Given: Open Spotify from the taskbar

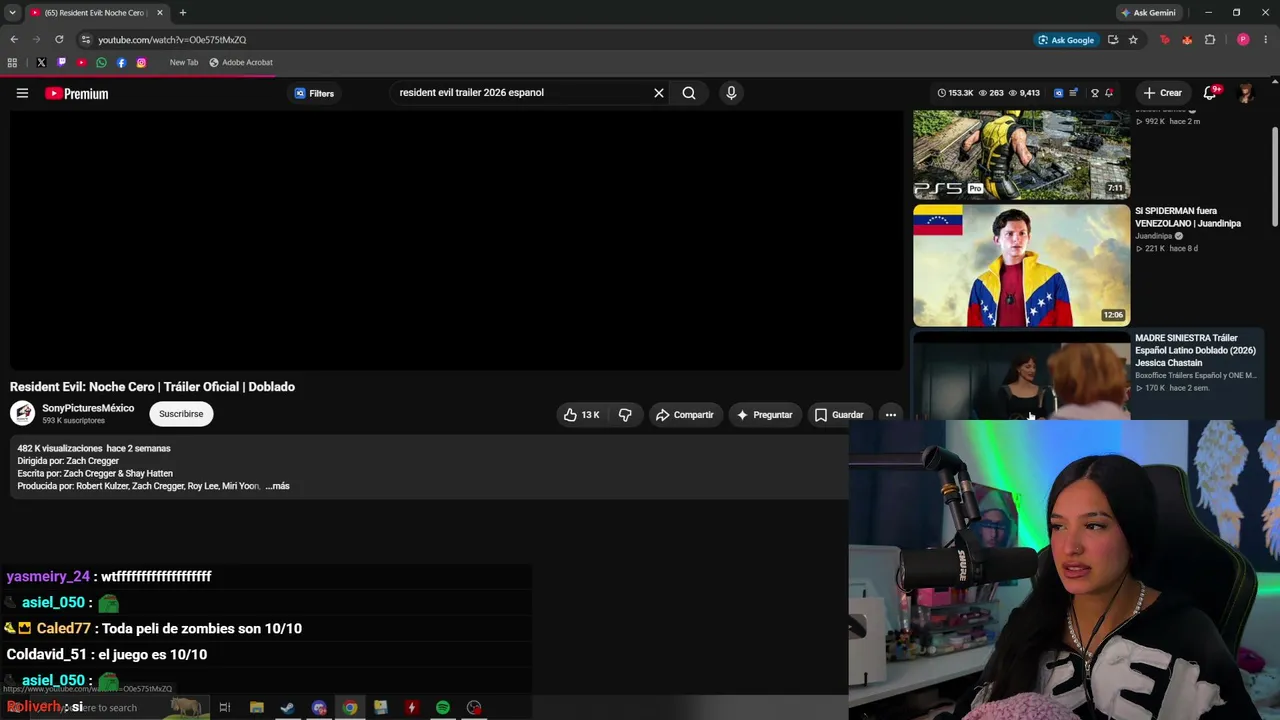Looking at the screenshot, I should [x=443, y=708].
